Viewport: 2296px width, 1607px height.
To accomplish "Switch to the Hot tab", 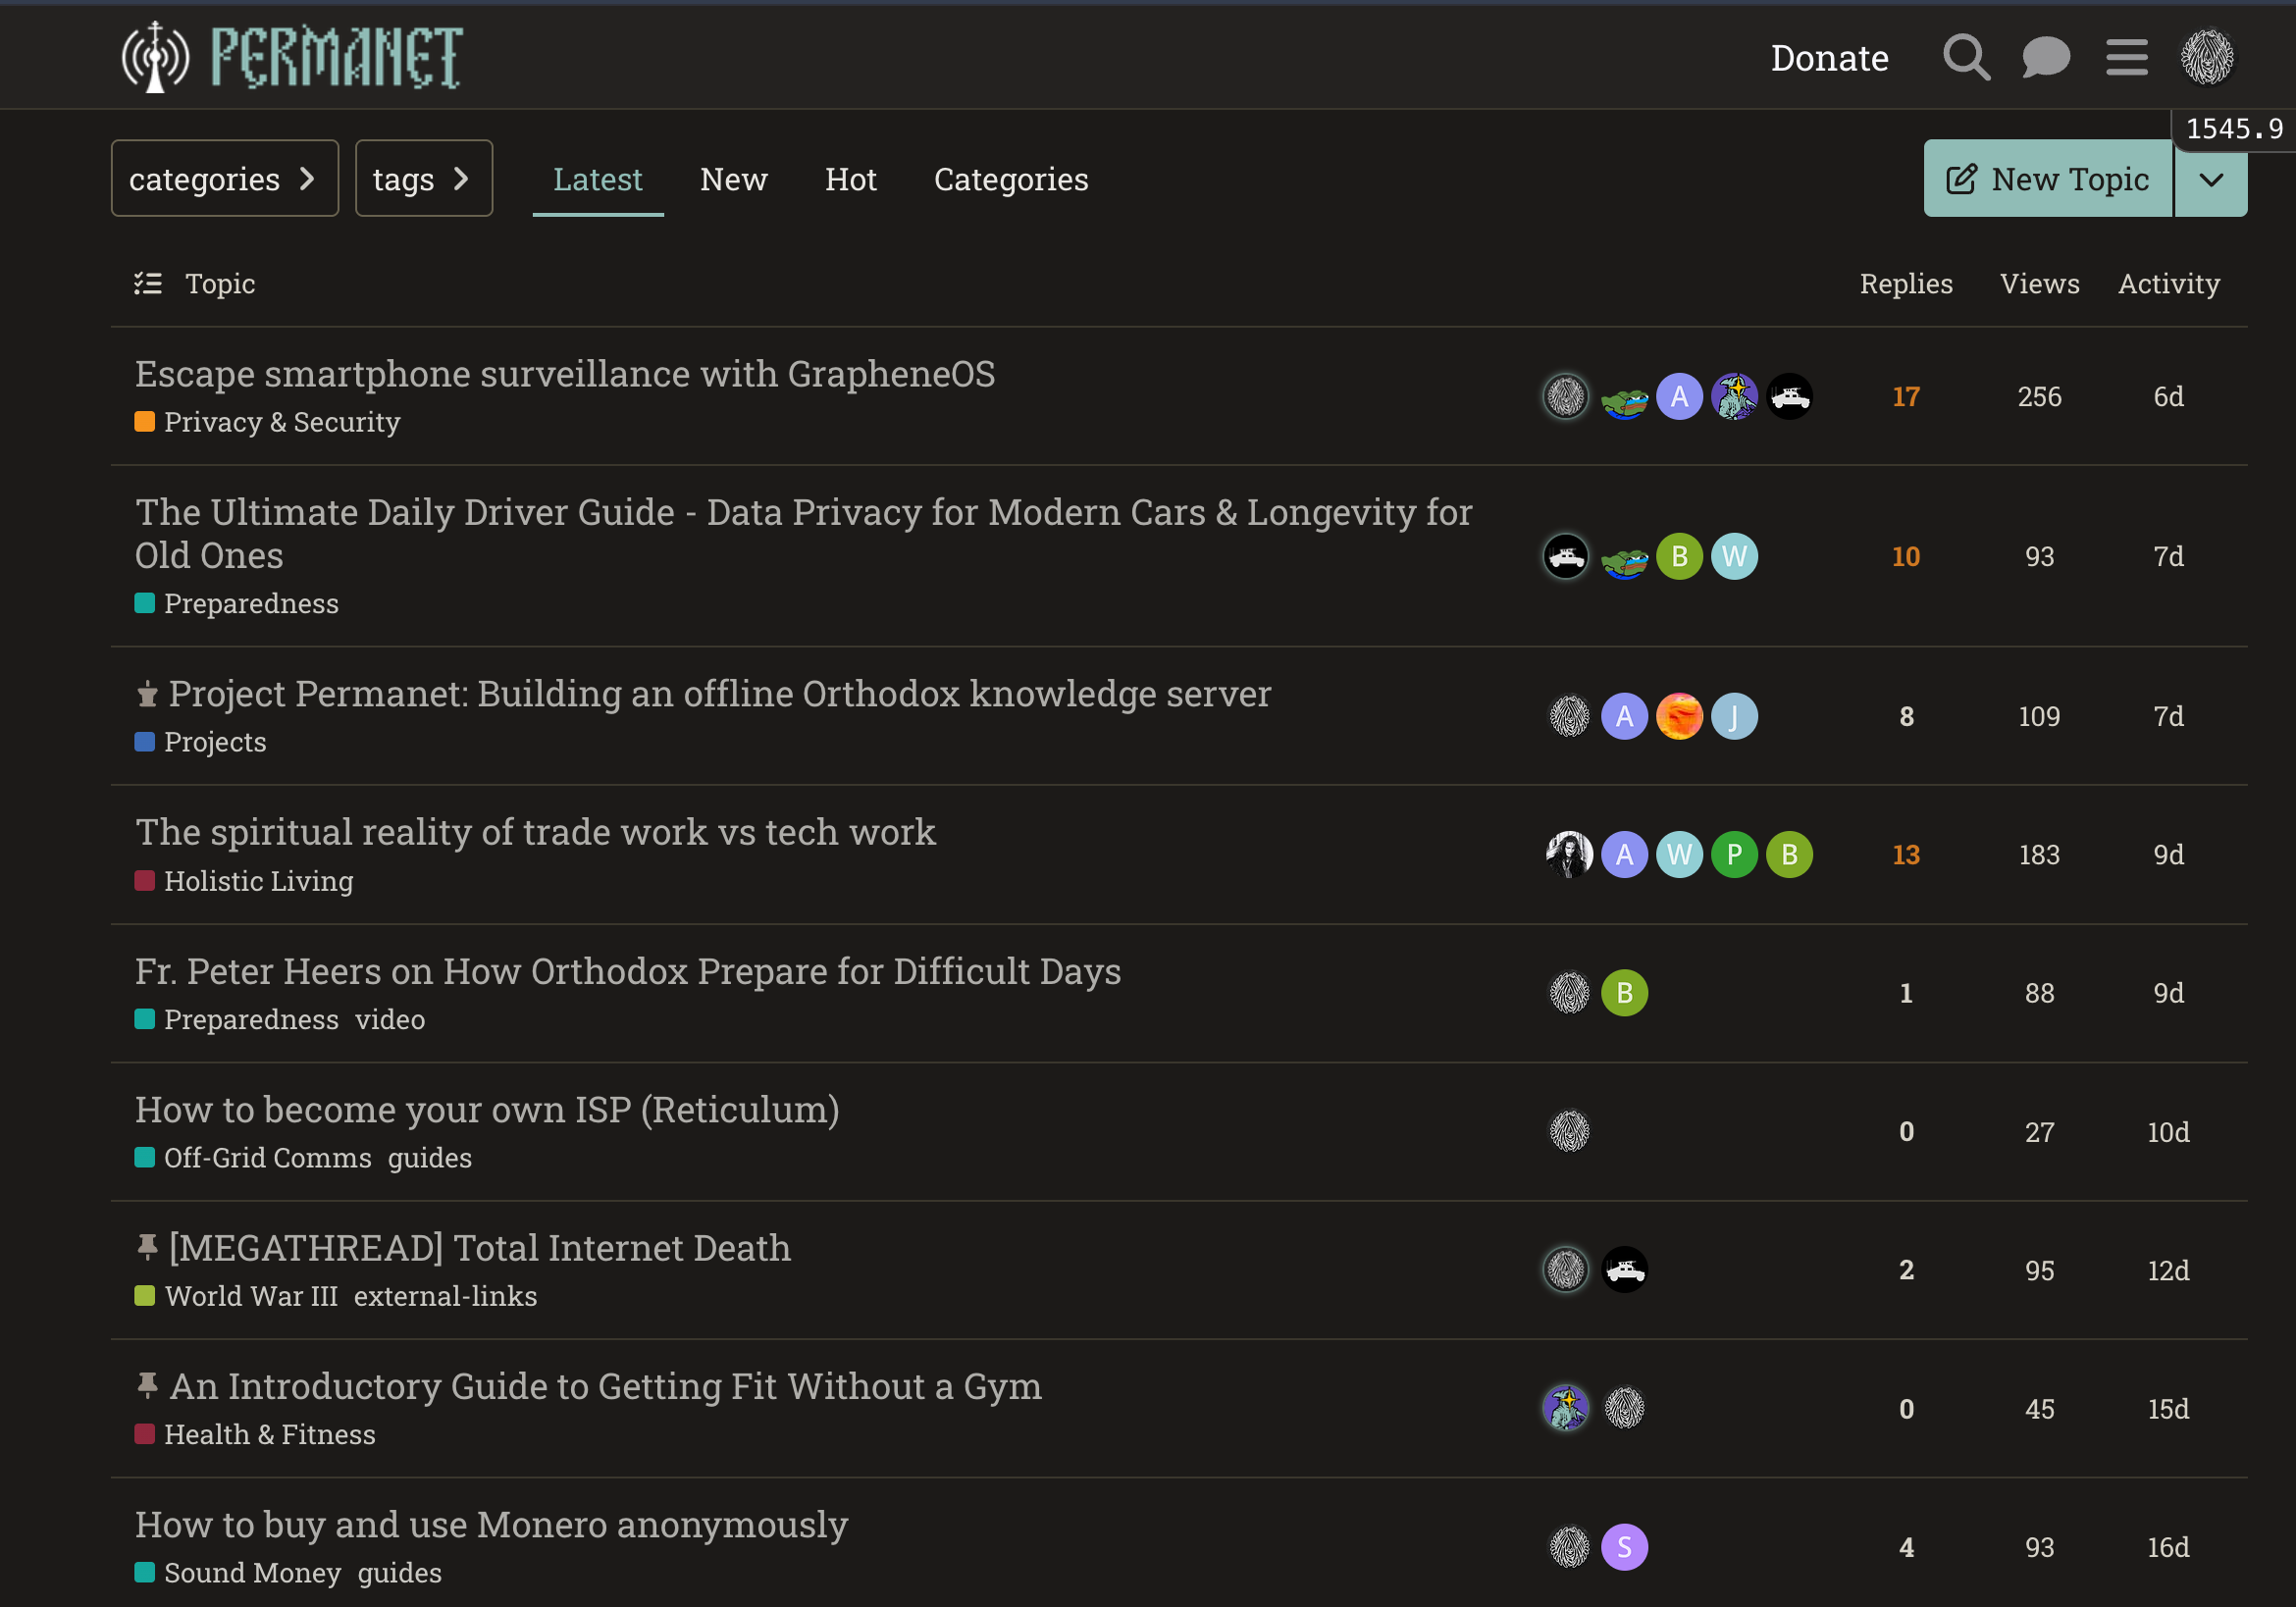I will coord(850,179).
